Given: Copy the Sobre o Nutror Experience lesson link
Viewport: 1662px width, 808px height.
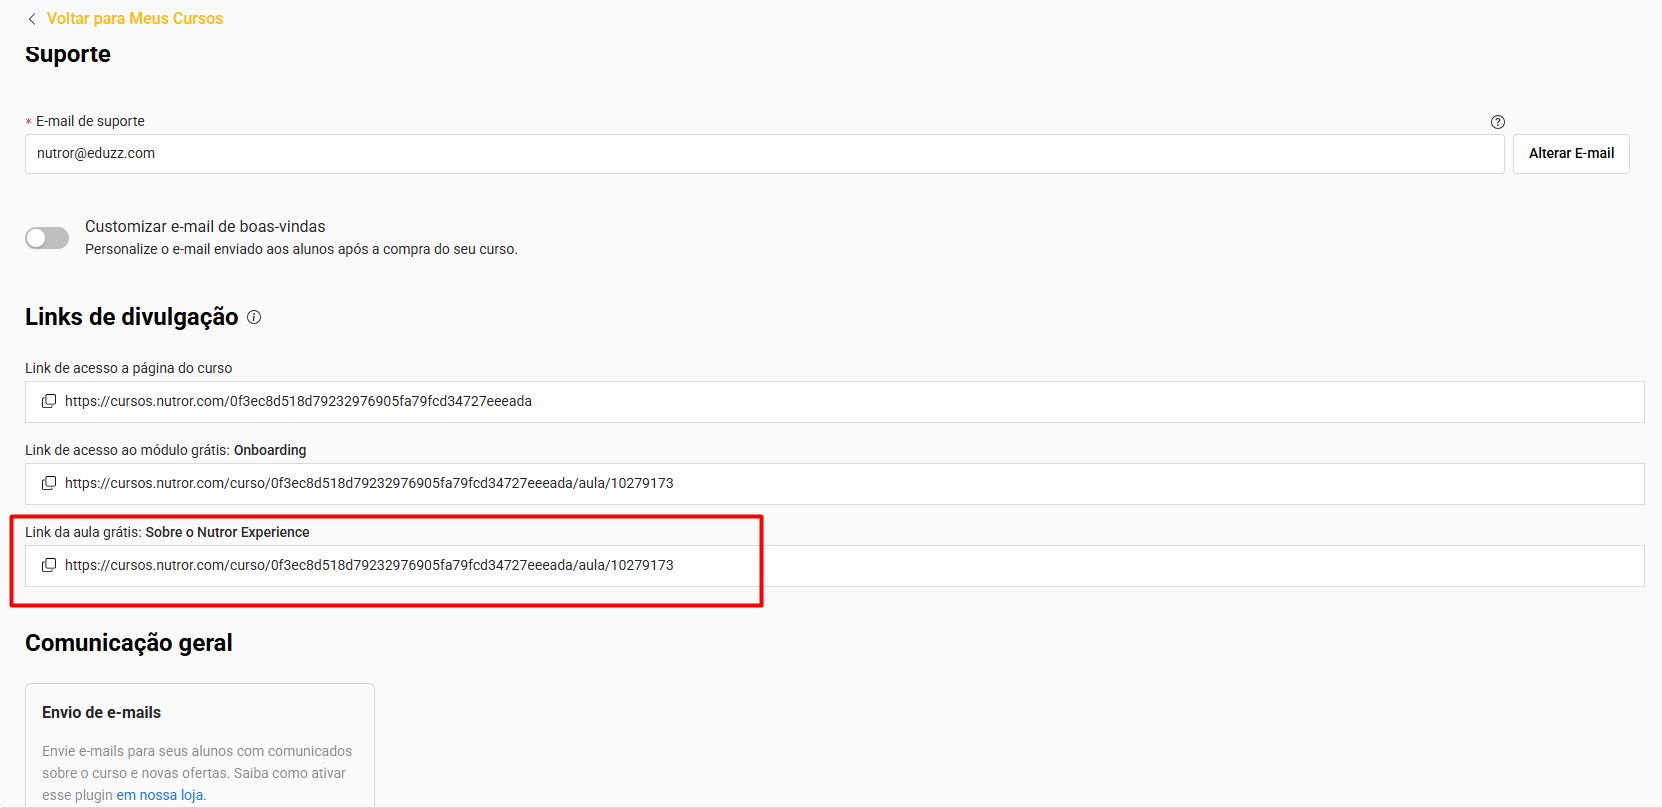Looking at the screenshot, I should click(48, 565).
